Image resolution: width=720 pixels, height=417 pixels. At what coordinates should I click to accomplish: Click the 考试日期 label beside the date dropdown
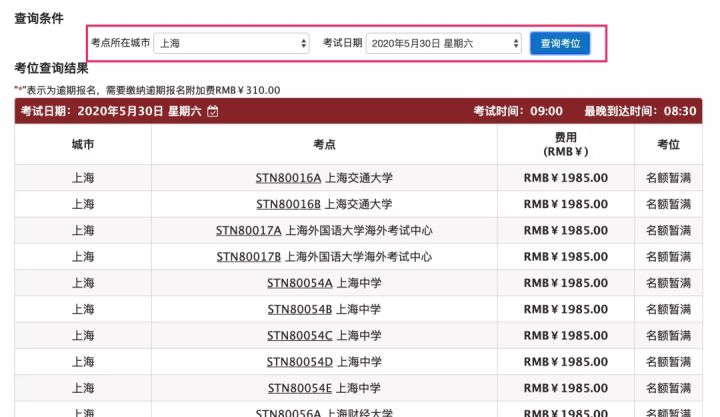pyautogui.click(x=343, y=43)
